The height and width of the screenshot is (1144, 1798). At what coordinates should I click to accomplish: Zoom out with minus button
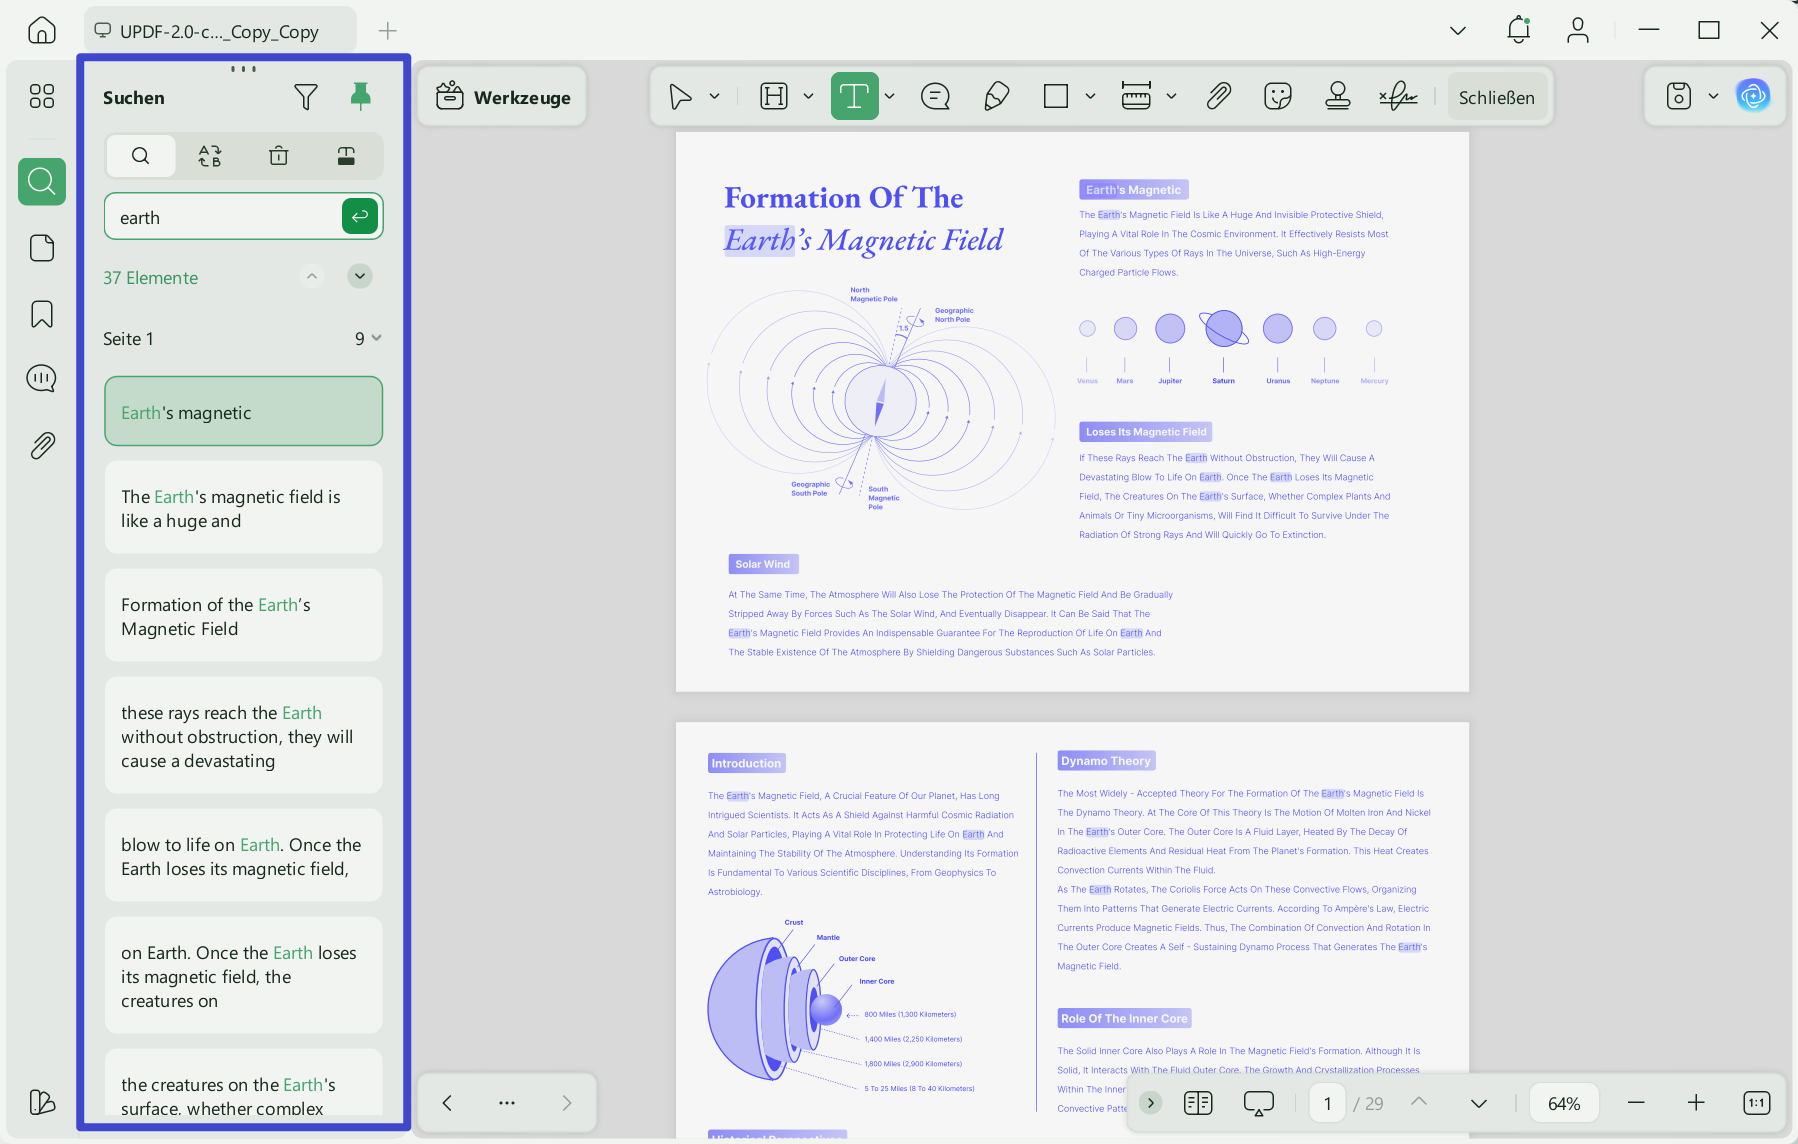coord(1636,1103)
